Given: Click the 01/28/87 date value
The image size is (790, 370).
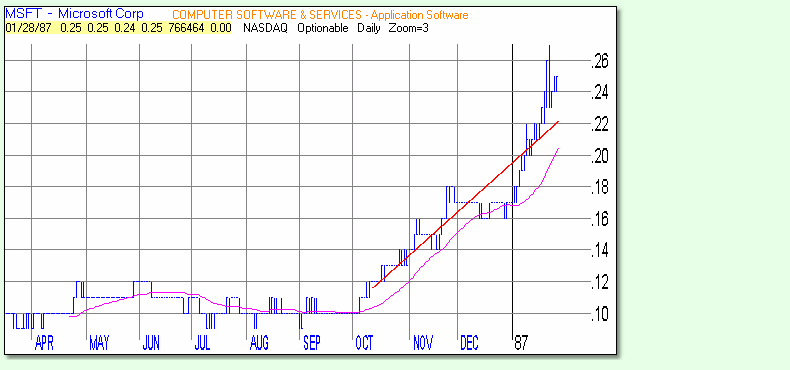Looking at the screenshot, I should pyautogui.click(x=28, y=28).
